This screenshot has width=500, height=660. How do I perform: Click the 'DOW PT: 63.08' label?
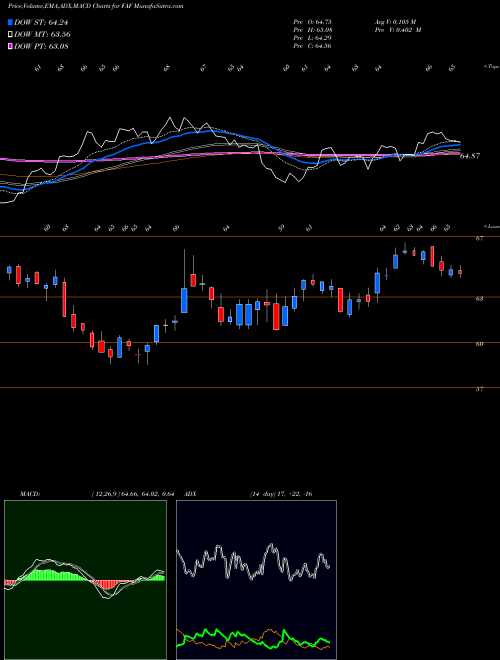pyautogui.click(x=41, y=46)
